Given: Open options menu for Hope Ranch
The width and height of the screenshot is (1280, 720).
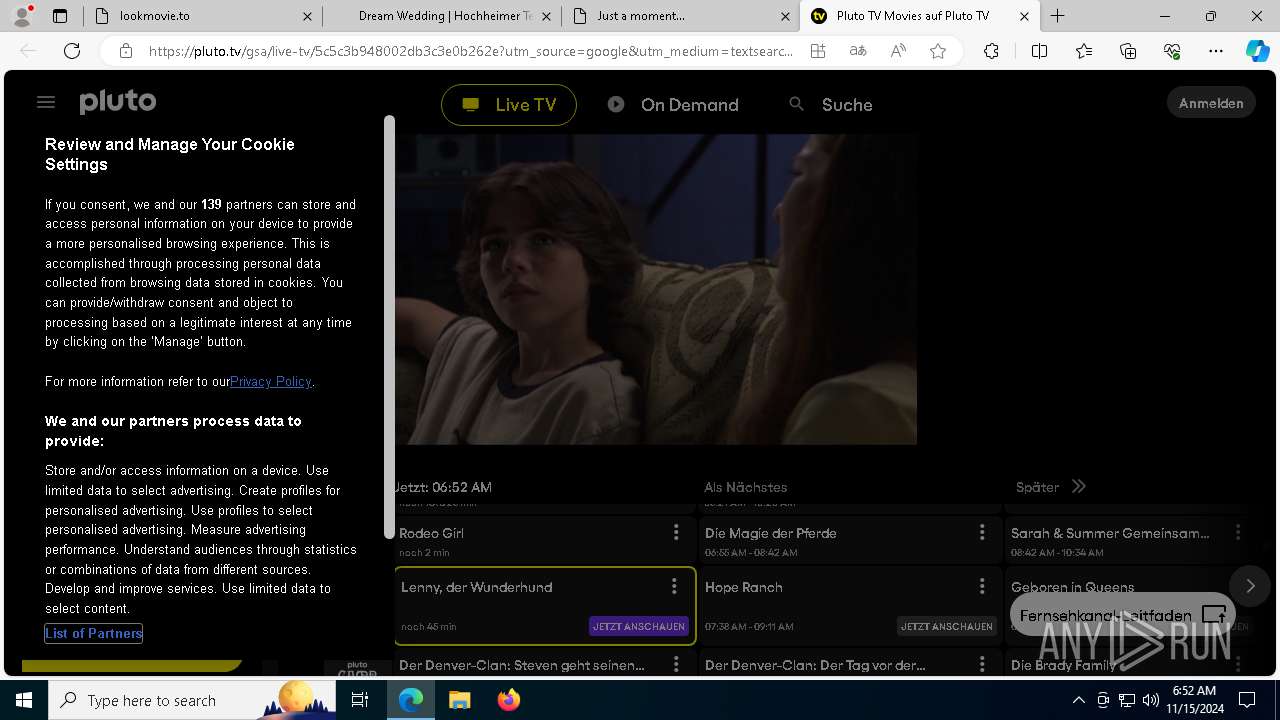Looking at the screenshot, I should 982,586.
